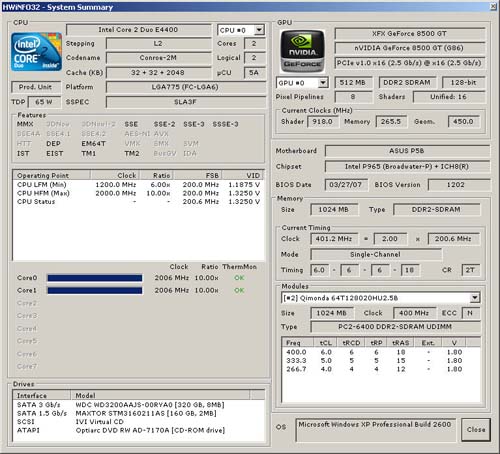Select the Optiarc DVD RW AD-7170A row

coord(138,430)
